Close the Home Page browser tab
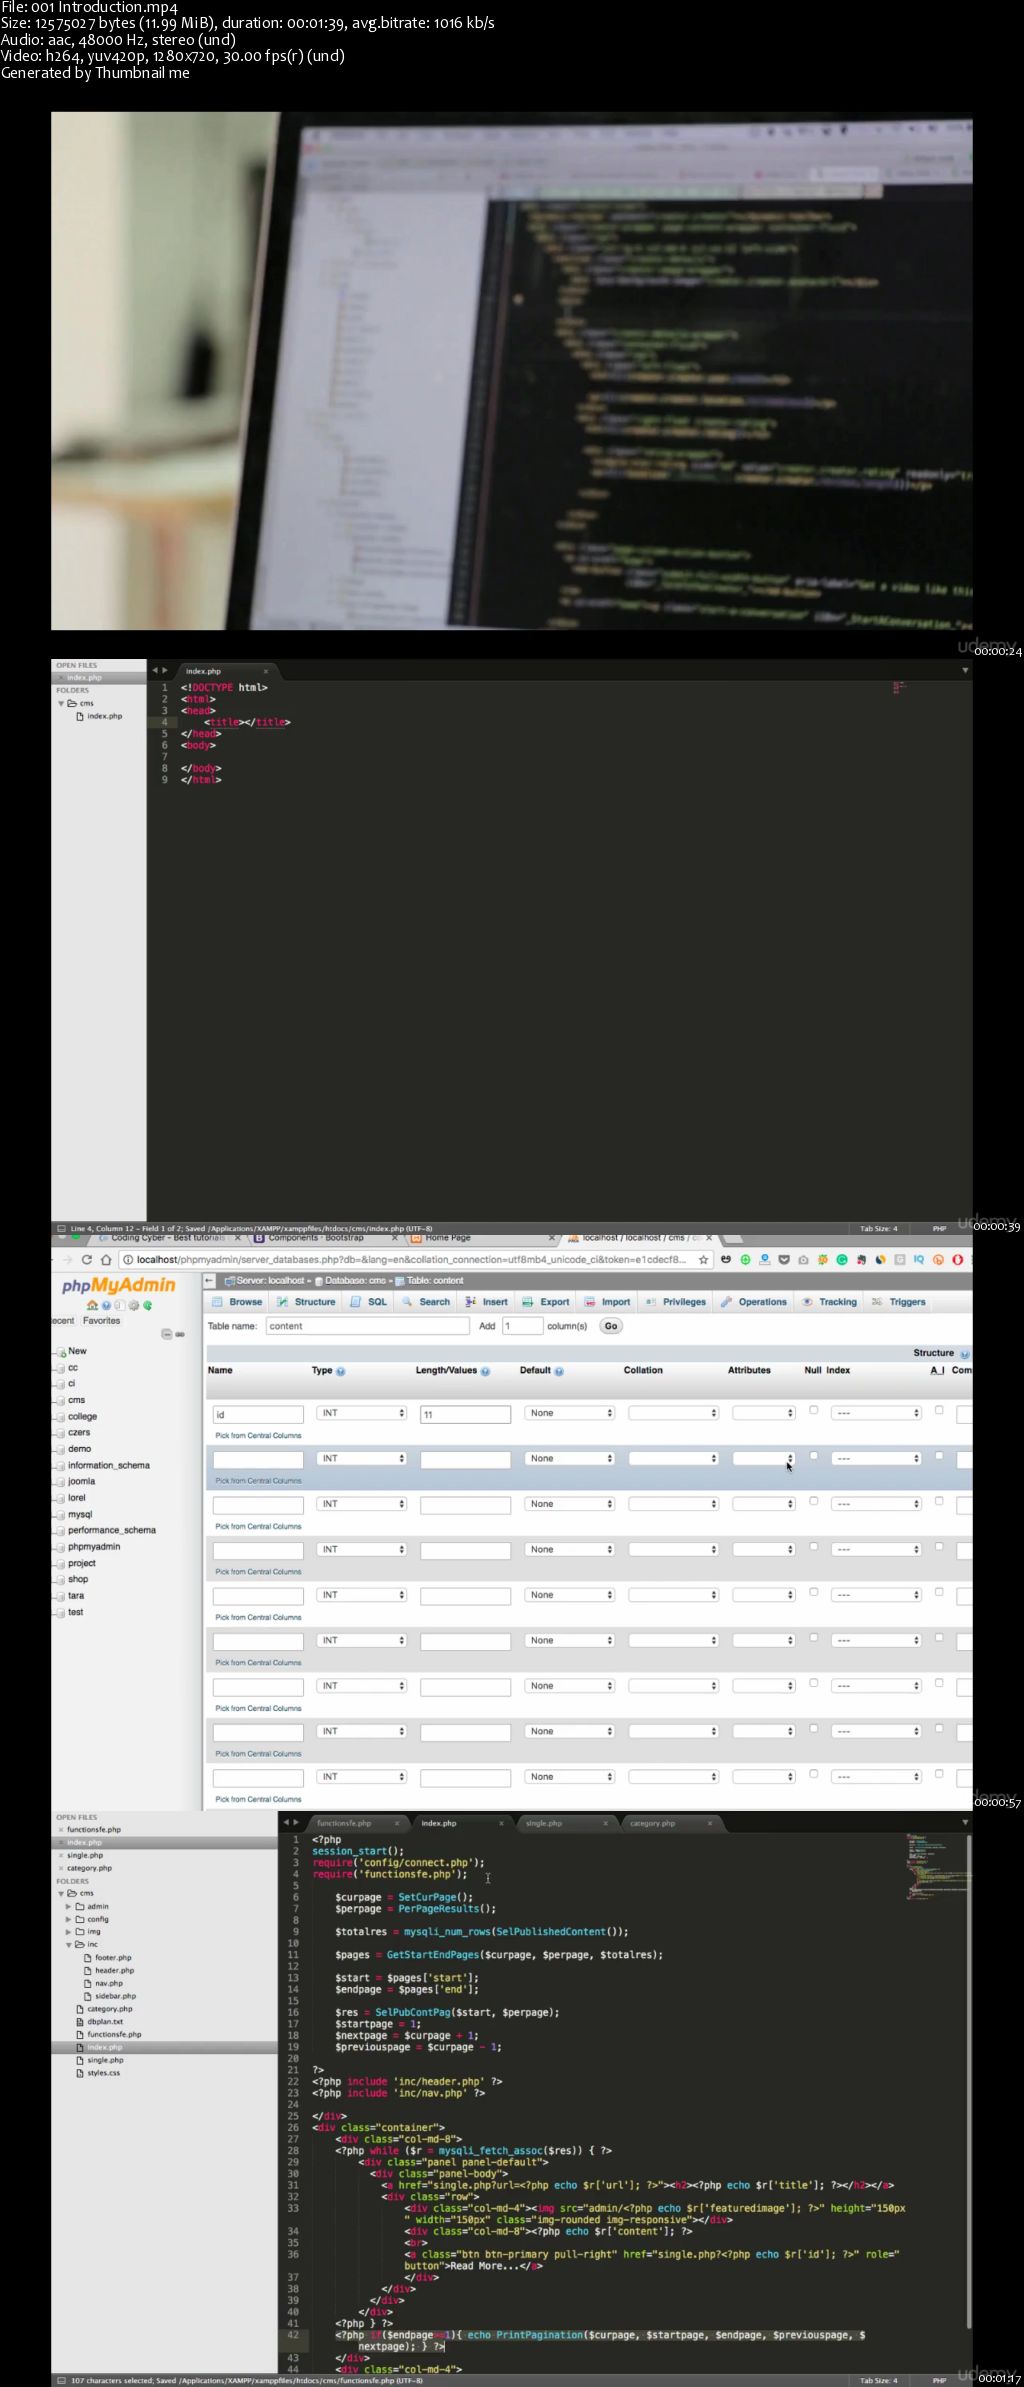Viewport: 1024px width, 2387px height. [x=551, y=1238]
